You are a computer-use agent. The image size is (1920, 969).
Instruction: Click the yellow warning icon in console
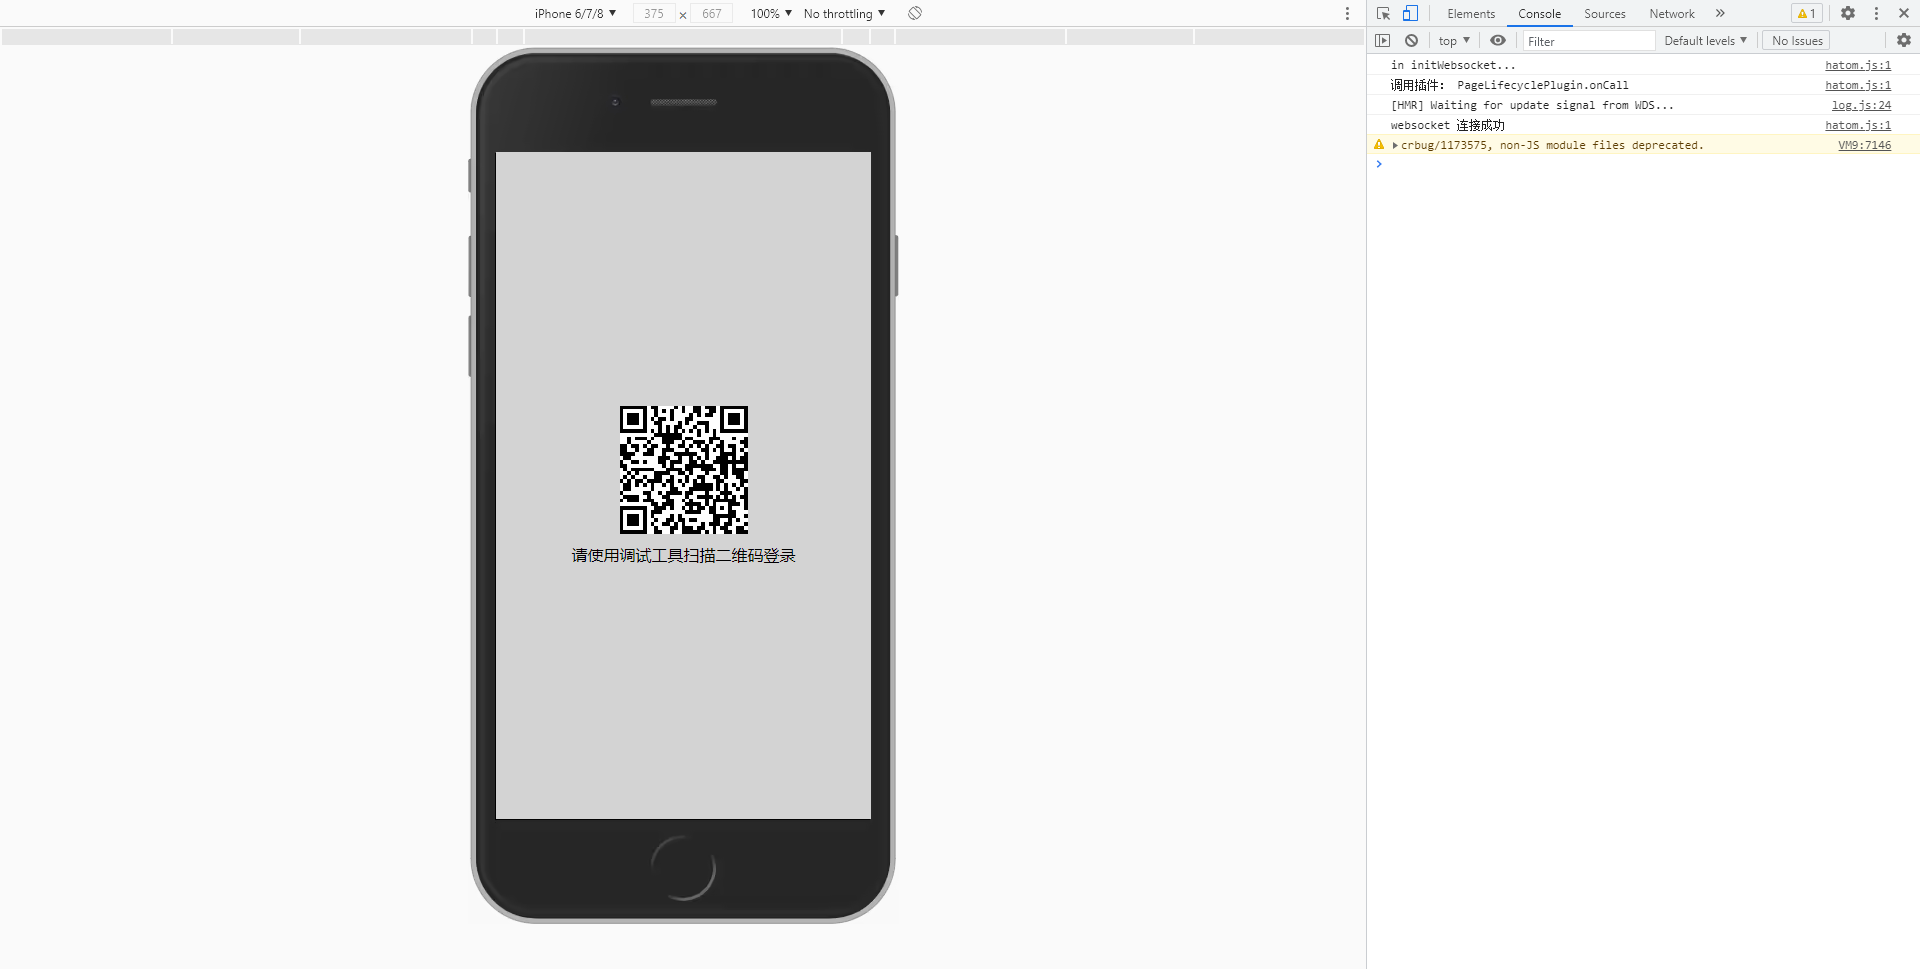pos(1379,145)
